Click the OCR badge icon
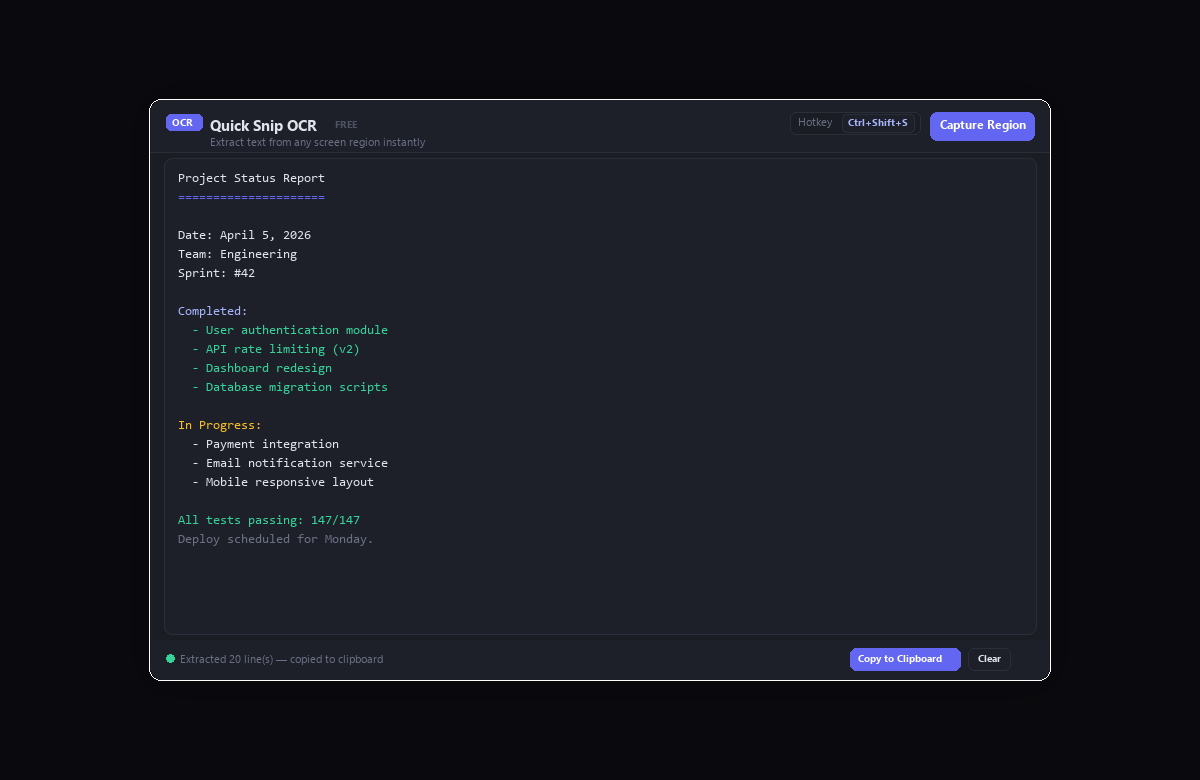The width and height of the screenshot is (1200, 780). click(184, 122)
